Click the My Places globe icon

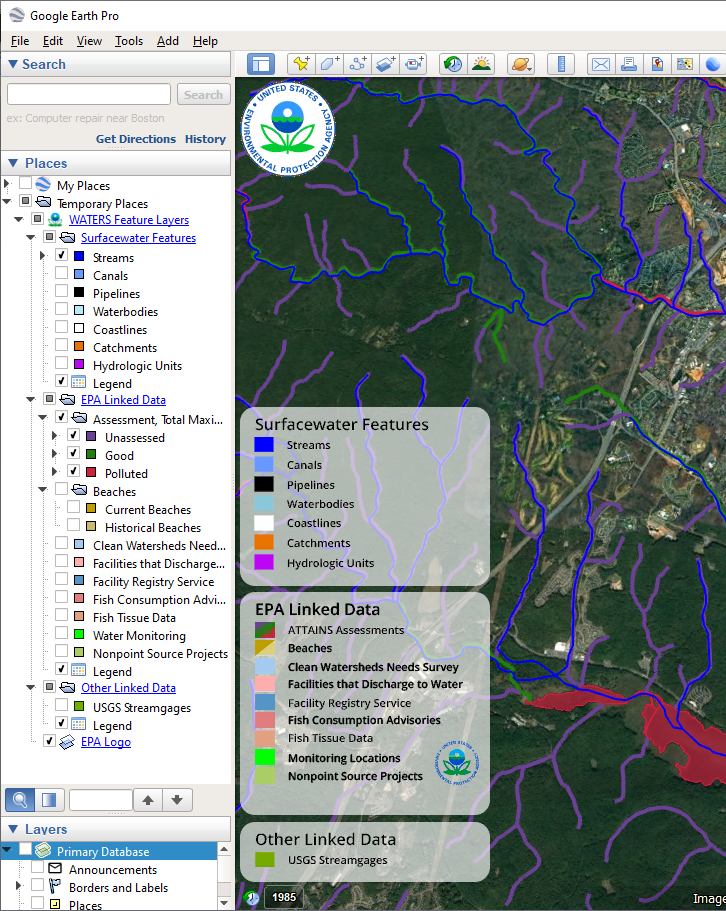coord(43,184)
